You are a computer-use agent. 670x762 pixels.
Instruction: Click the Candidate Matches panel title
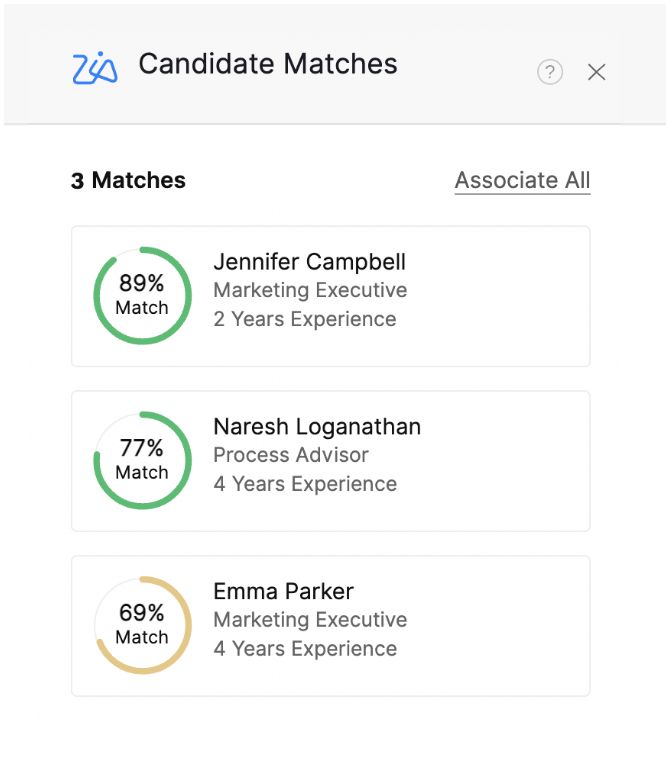pyautogui.click(x=268, y=64)
